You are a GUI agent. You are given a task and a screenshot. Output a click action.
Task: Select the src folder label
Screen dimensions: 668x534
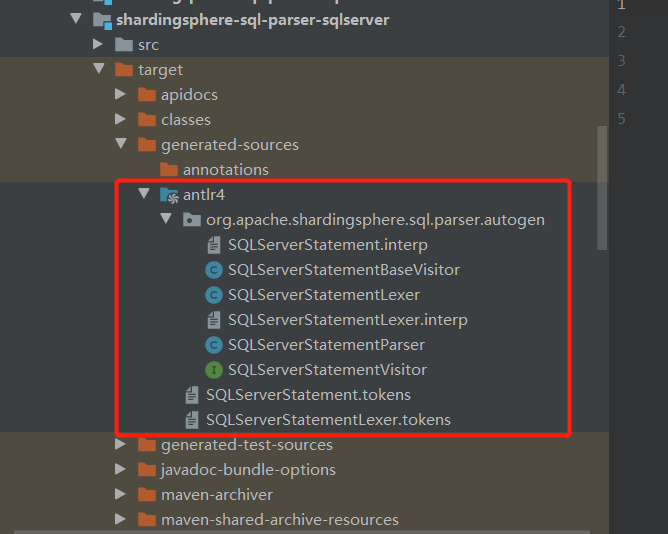[x=148, y=45]
